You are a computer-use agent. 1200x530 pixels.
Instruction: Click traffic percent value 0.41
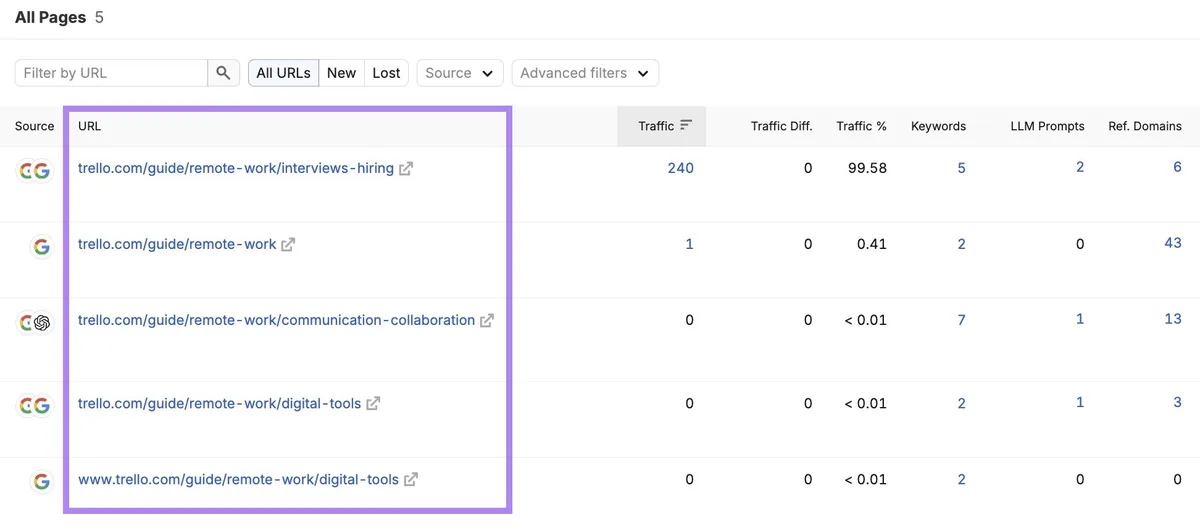pos(872,244)
